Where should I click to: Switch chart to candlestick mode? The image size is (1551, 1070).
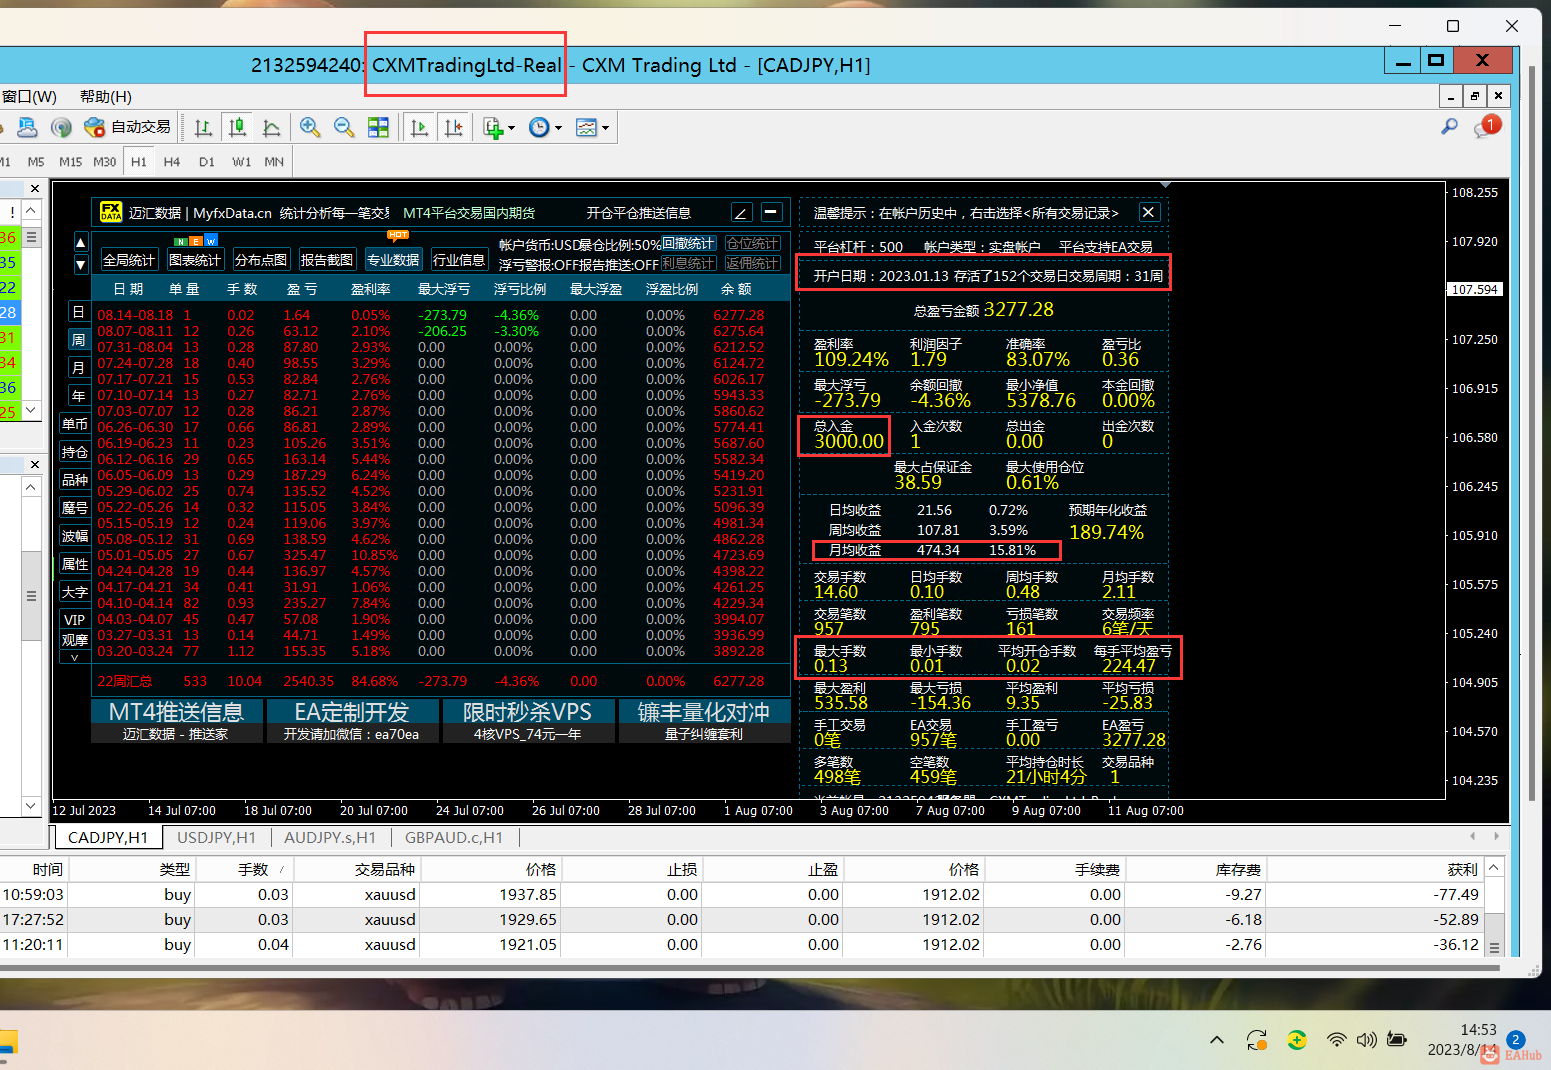[238, 127]
